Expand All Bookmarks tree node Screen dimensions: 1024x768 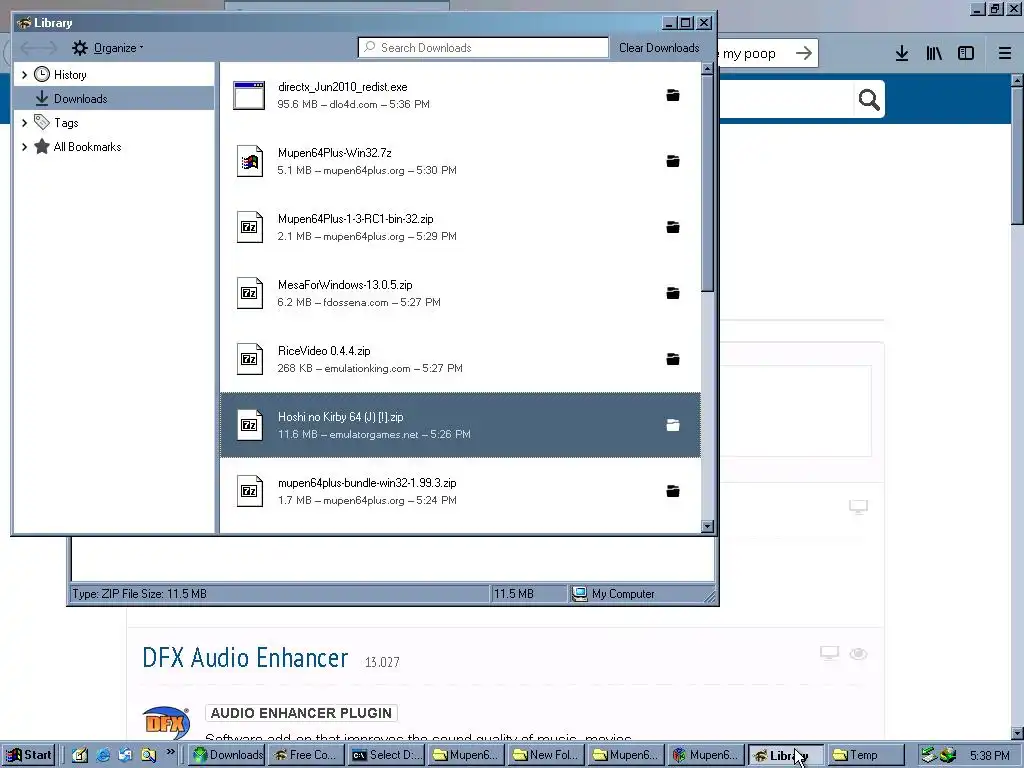point(25,147)
